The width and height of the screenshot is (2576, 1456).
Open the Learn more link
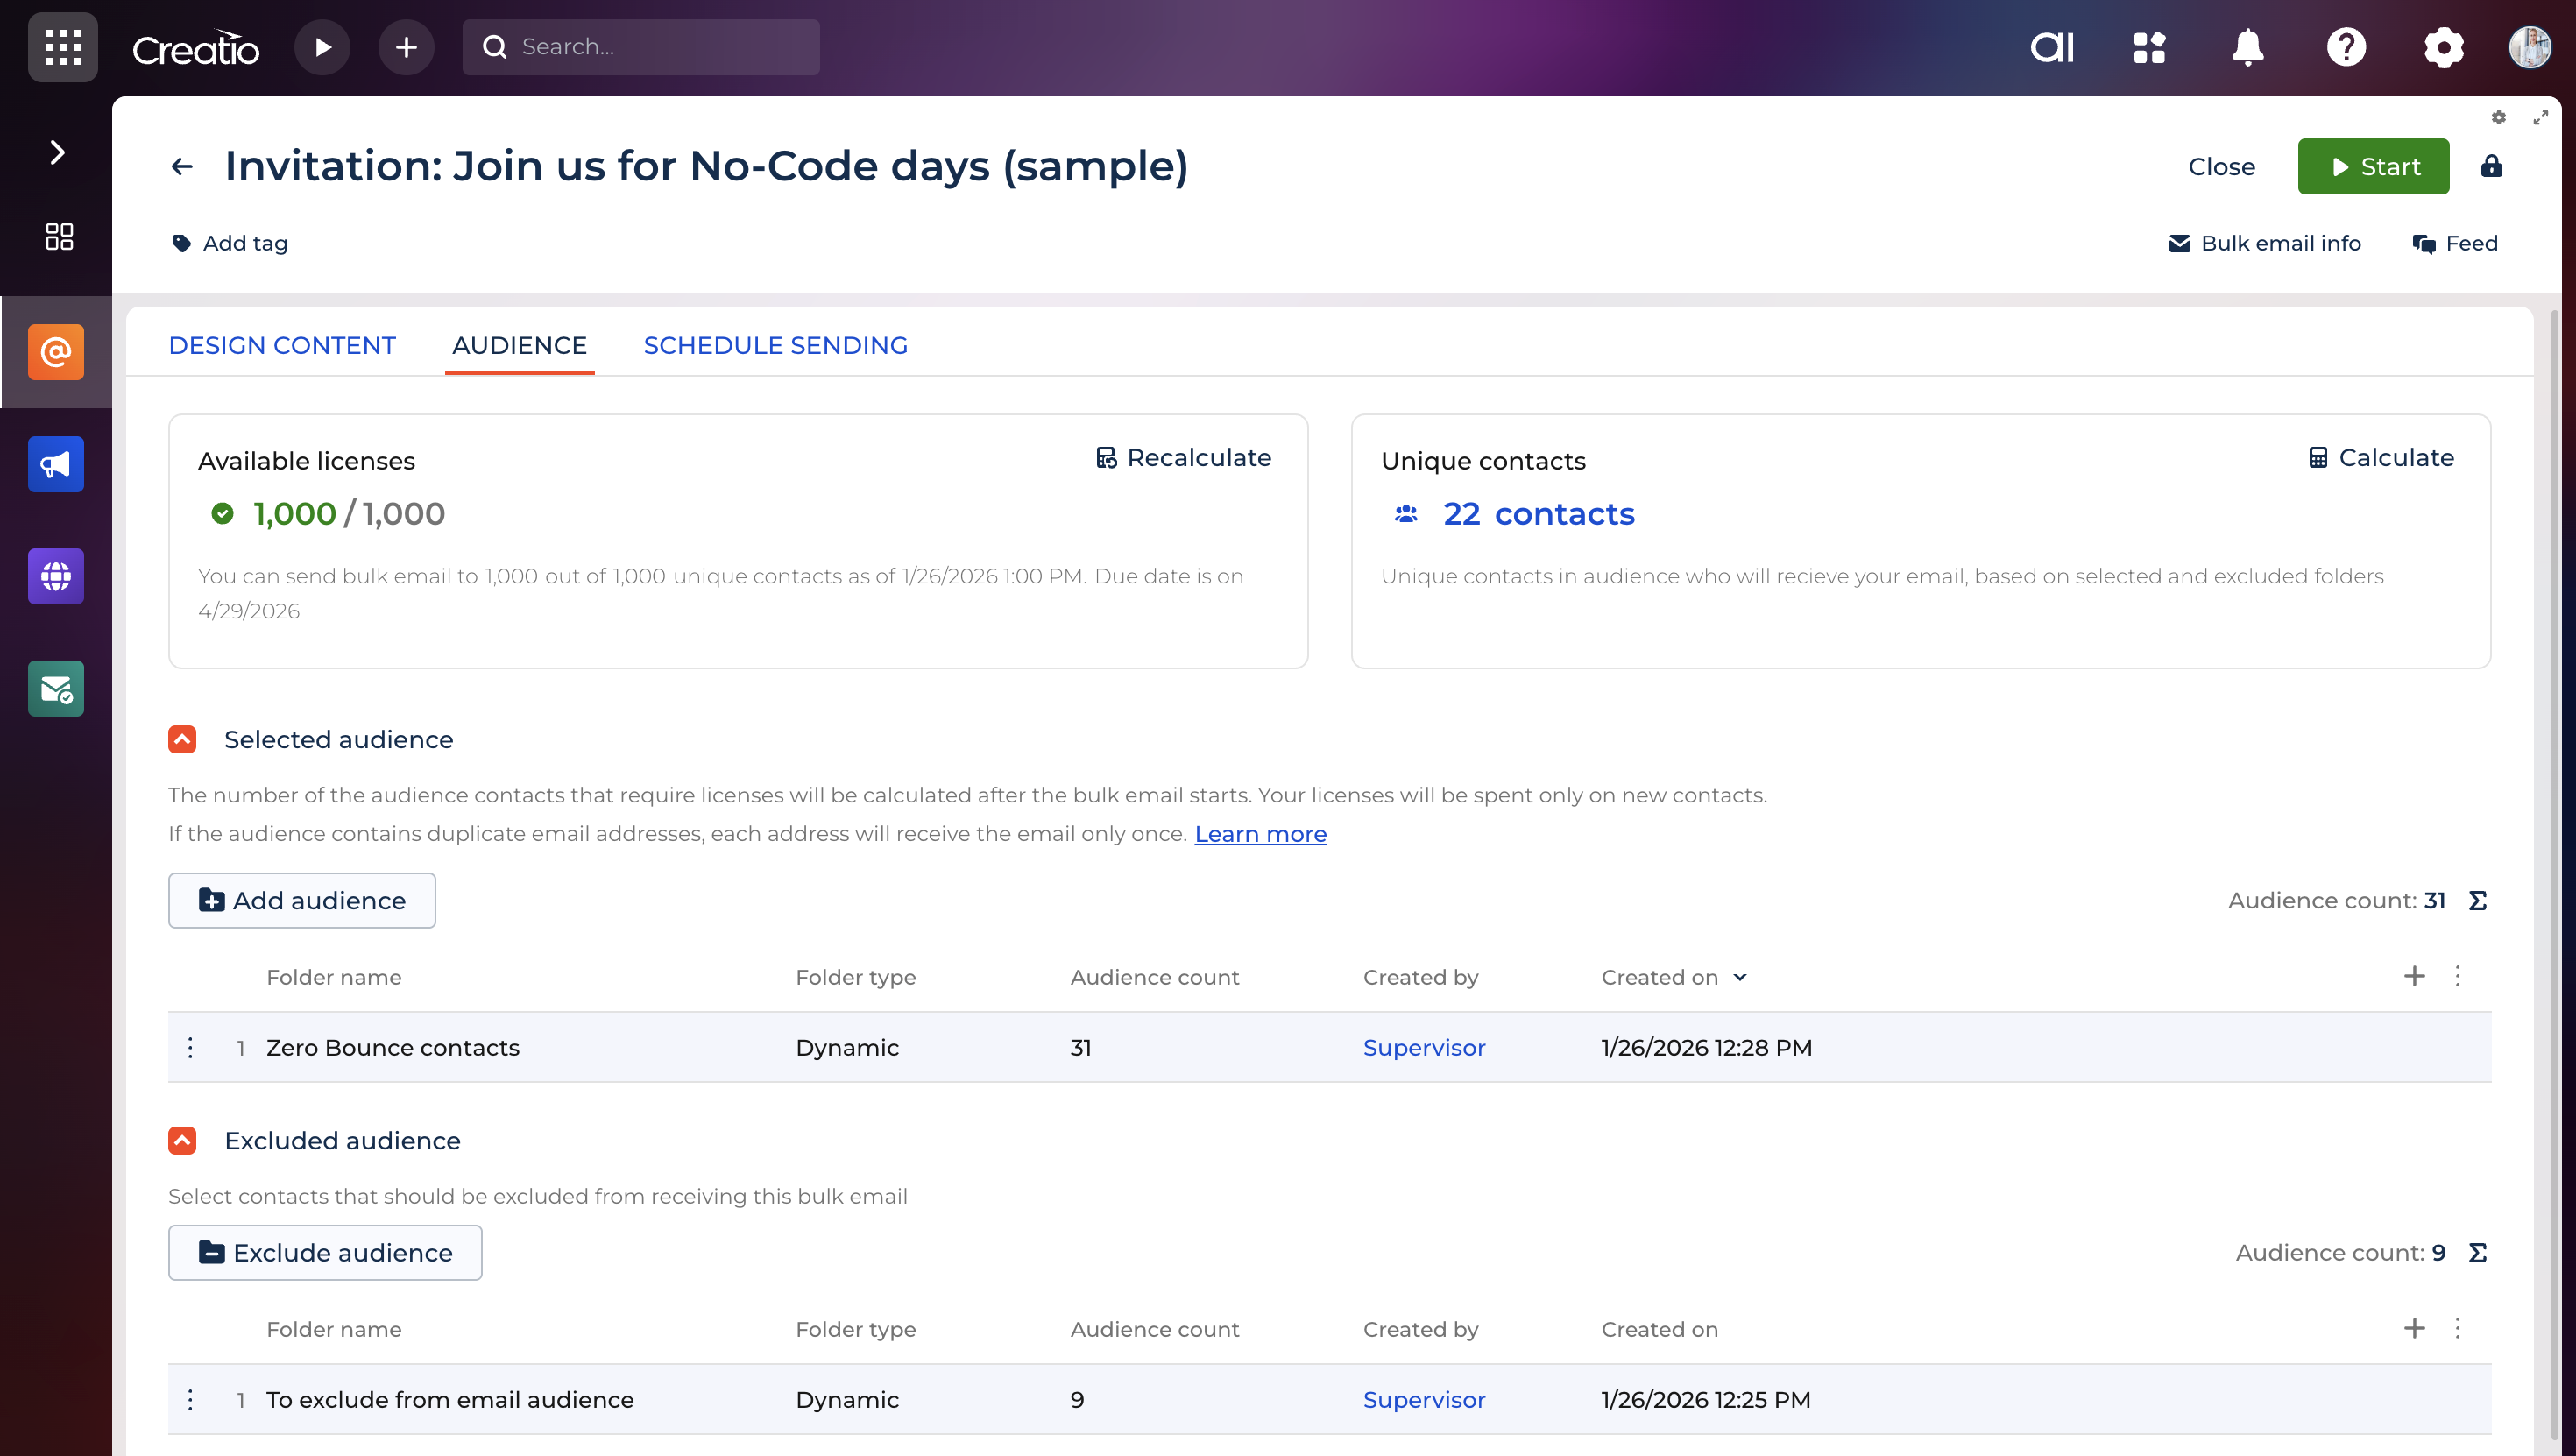(1260, 834)
